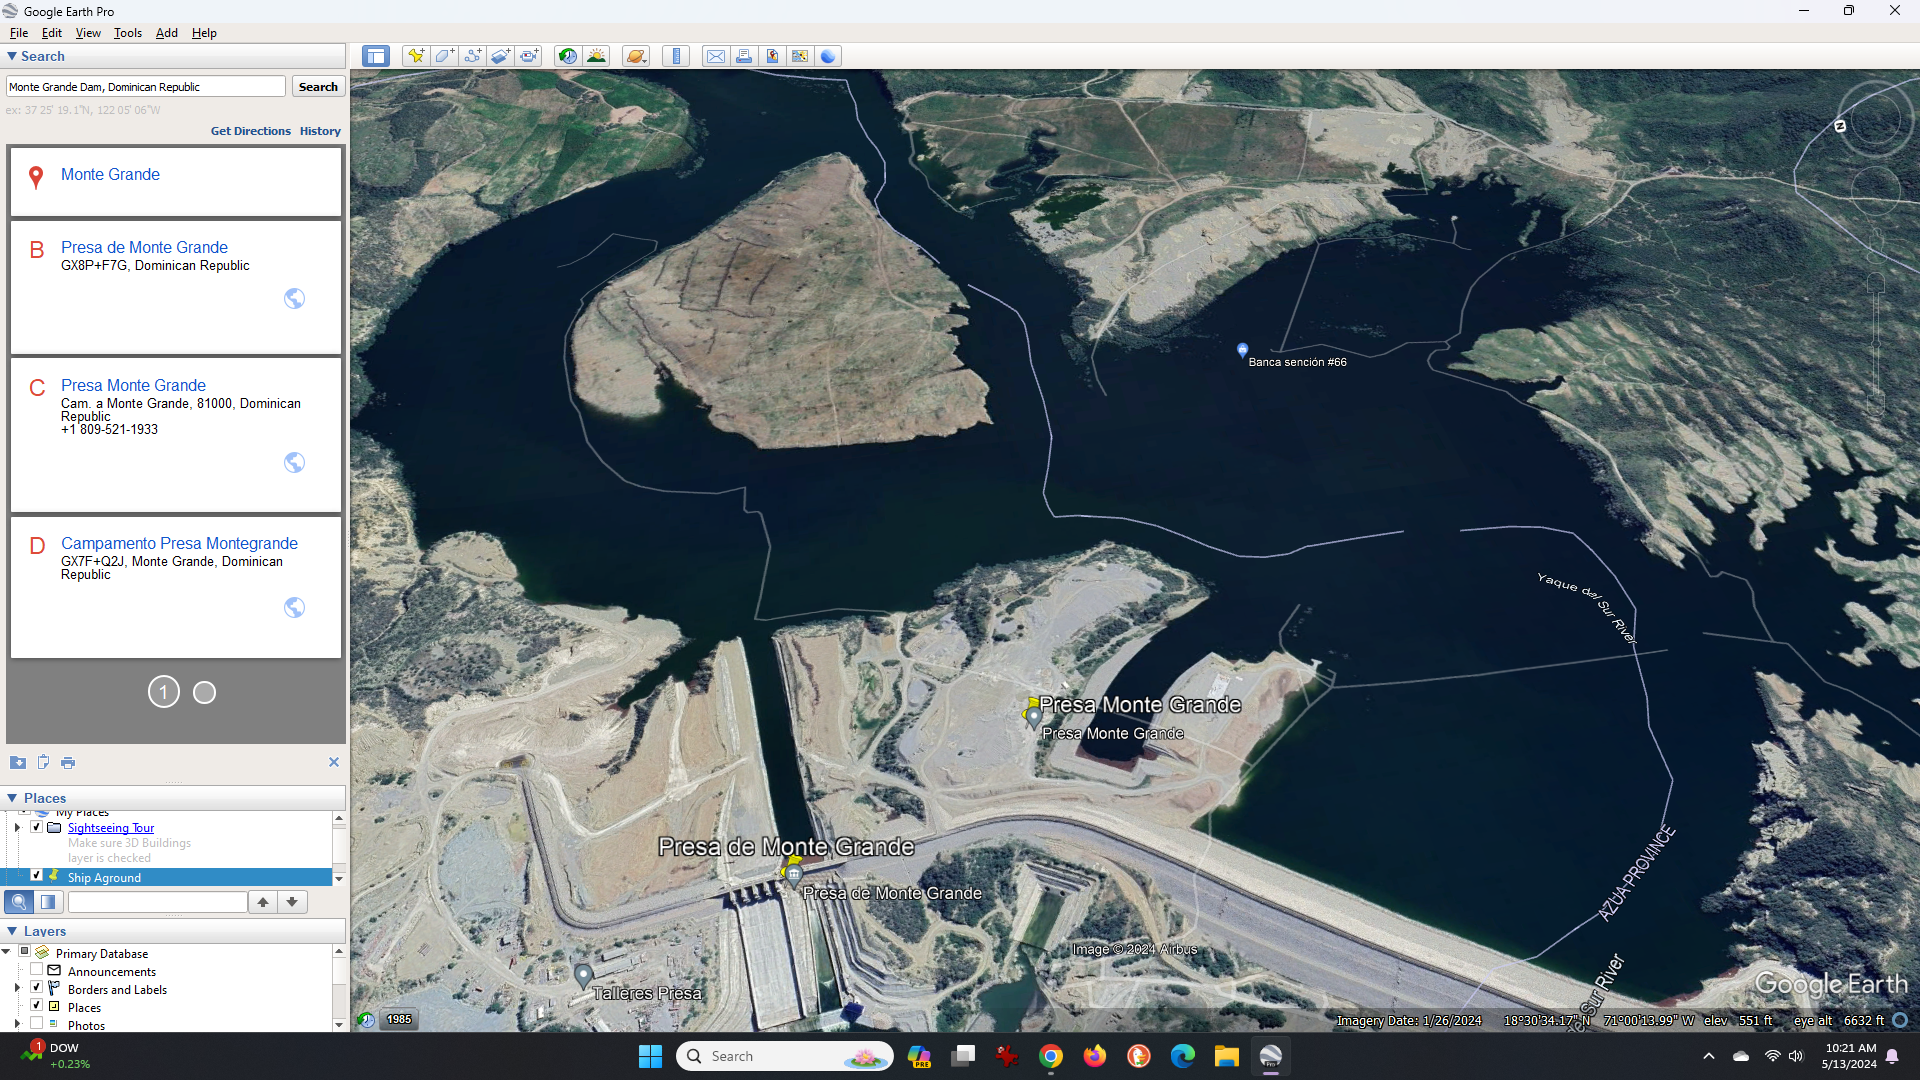Toggle the Primary Database checkbox

(x=25, y=952)
